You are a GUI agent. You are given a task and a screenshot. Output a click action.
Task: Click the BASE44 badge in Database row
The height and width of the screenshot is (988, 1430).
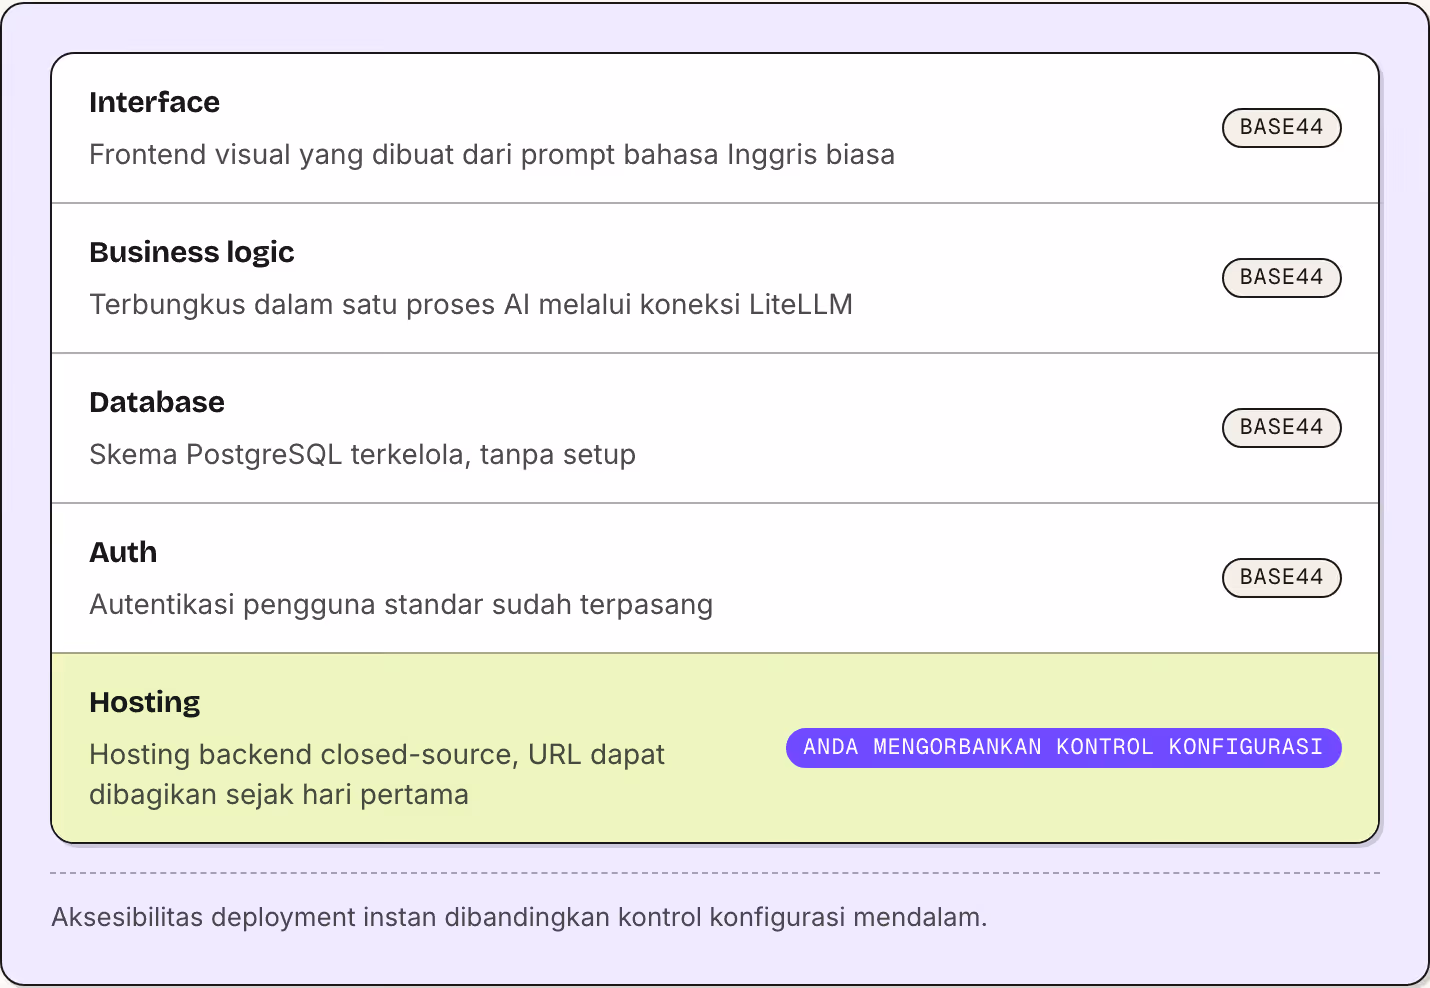pos(1281,428)
